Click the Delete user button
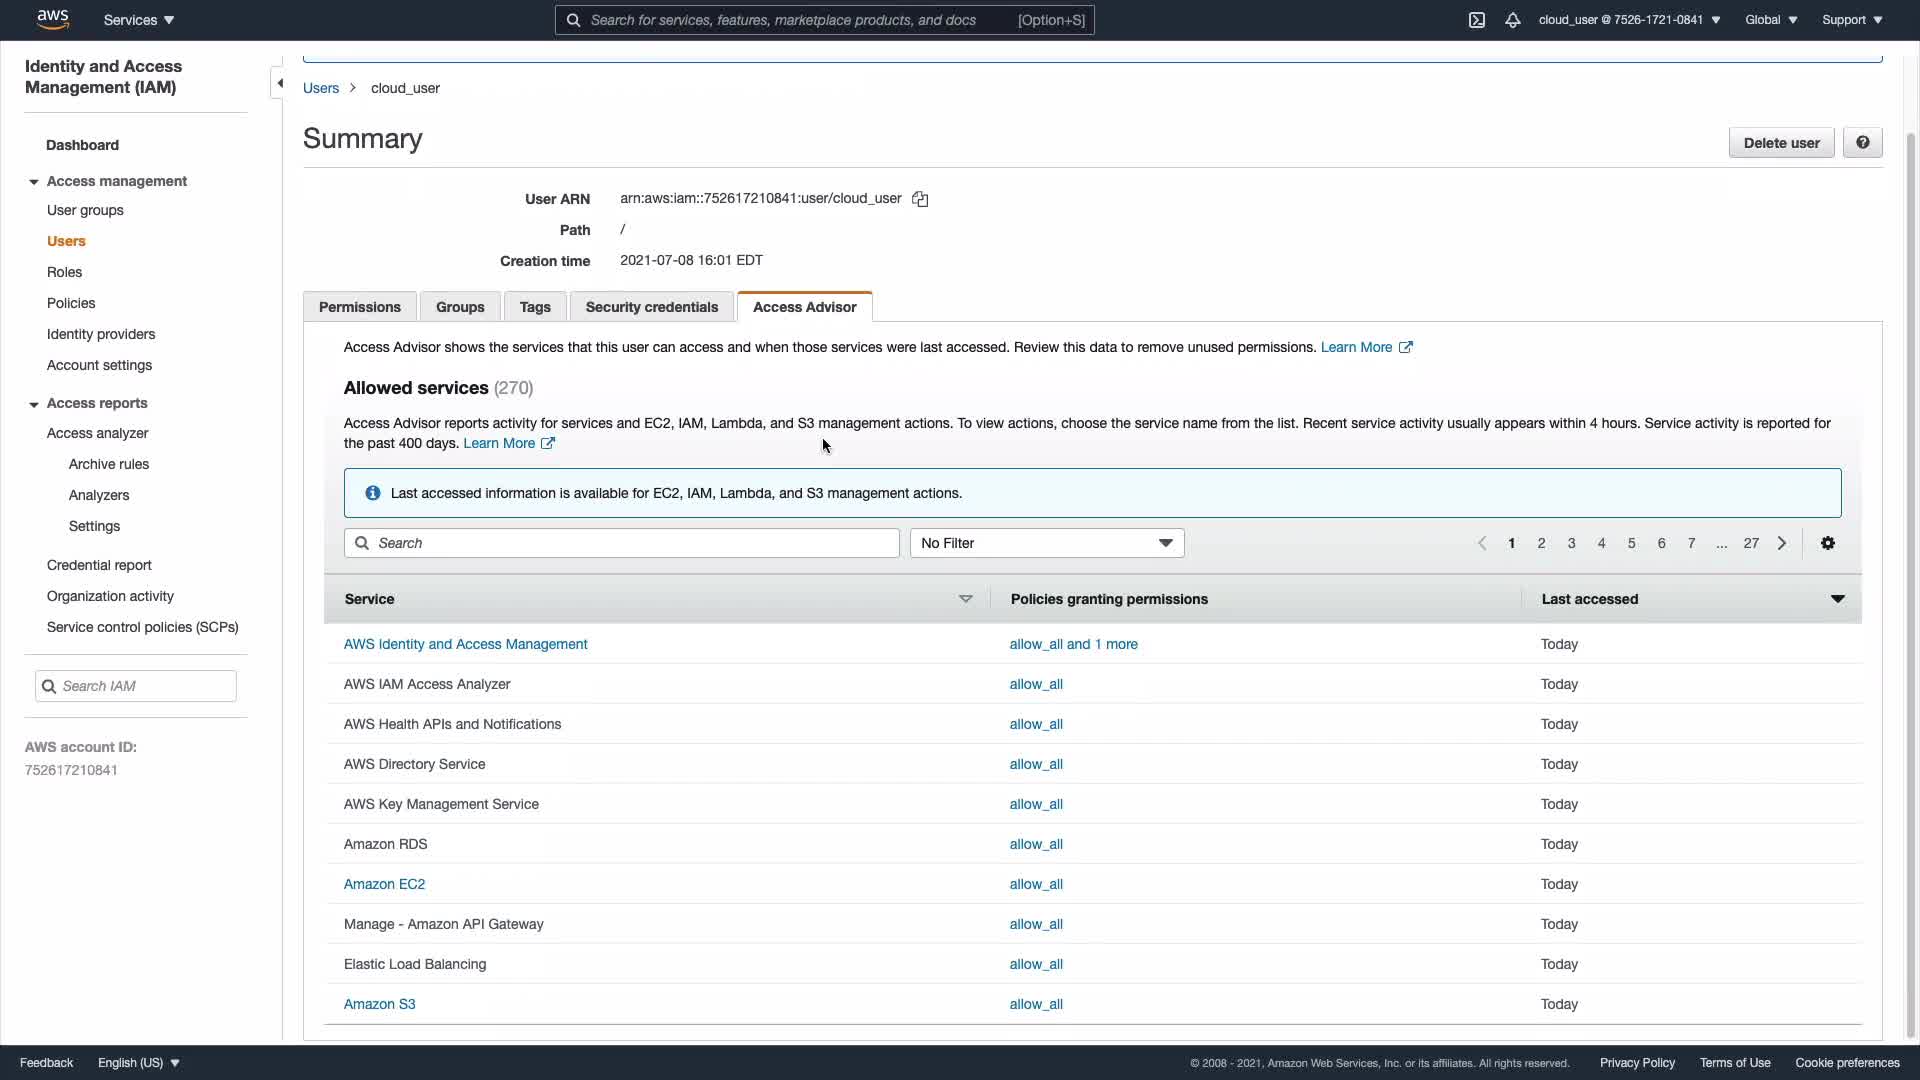1920x1080 pixels. 1780,143
